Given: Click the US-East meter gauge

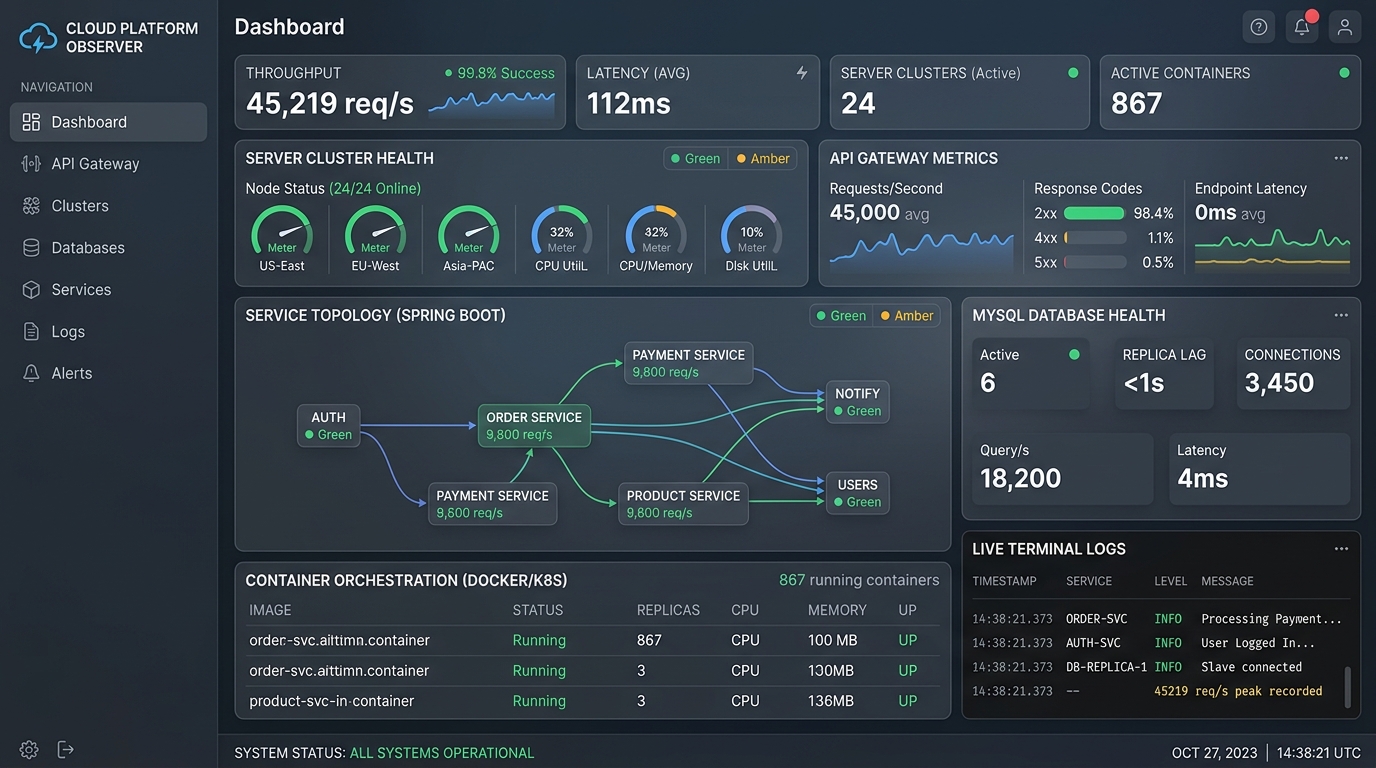Looking at the screenshot, I should click(x=281, y=232).
